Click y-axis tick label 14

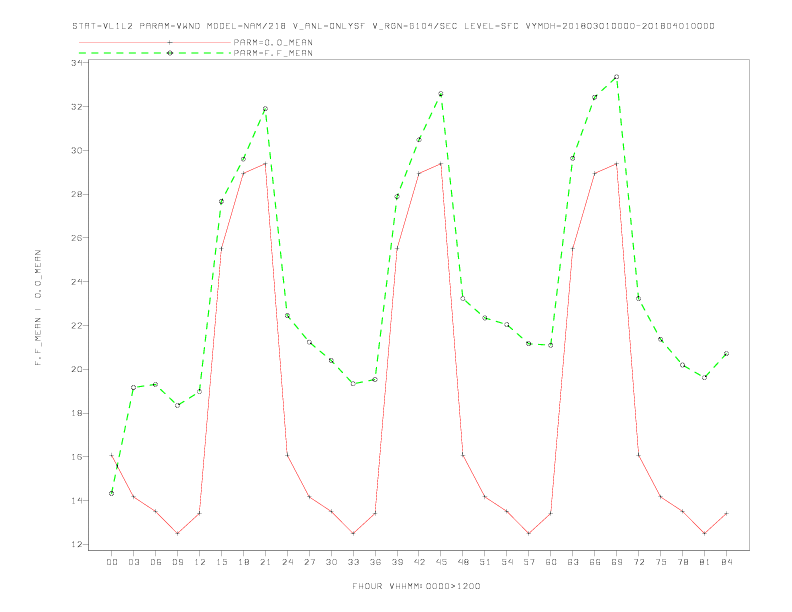click(77, 500)
